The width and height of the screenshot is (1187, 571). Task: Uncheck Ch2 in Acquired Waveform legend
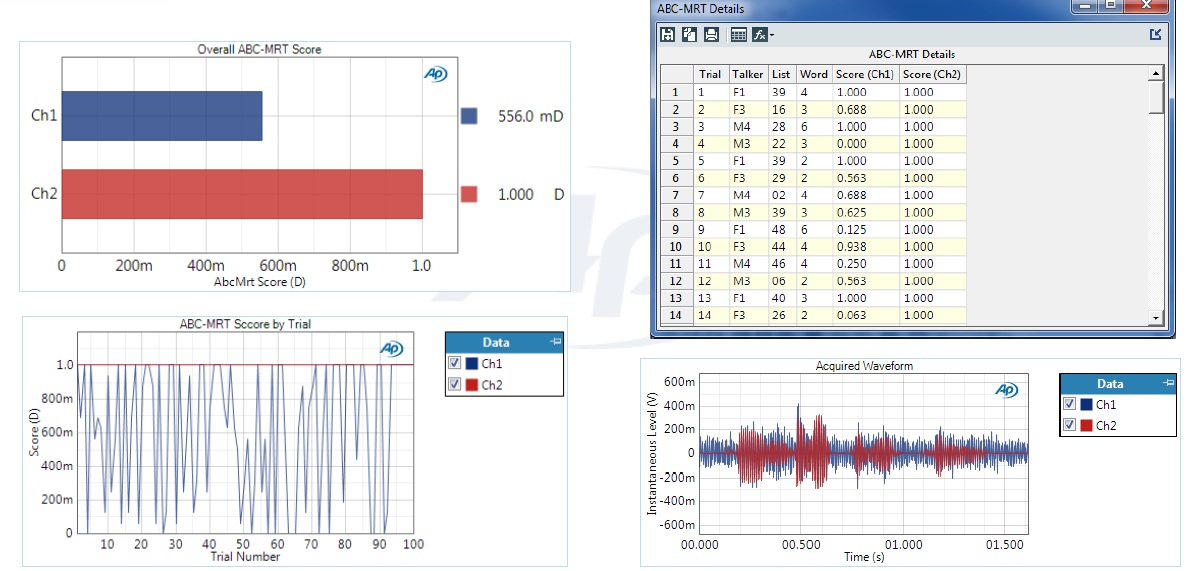1069,425
